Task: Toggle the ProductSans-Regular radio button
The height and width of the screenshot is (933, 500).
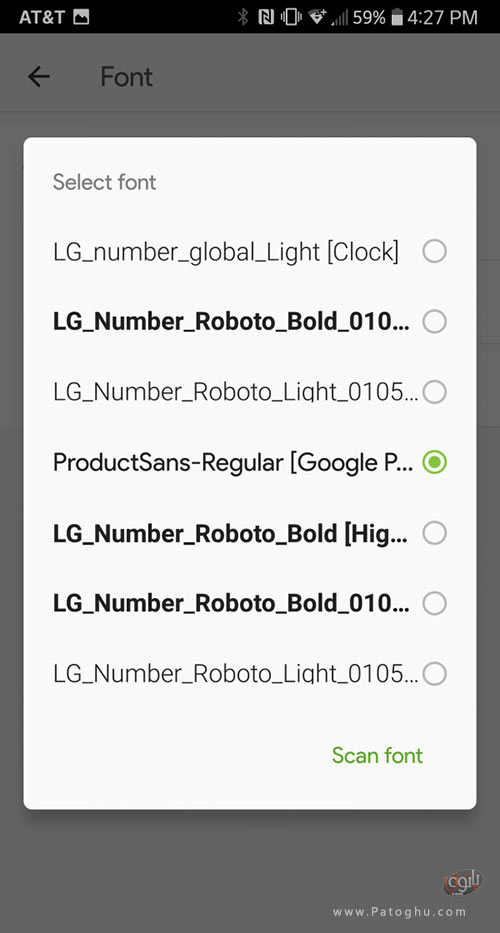Action: [x=435, y=462]
